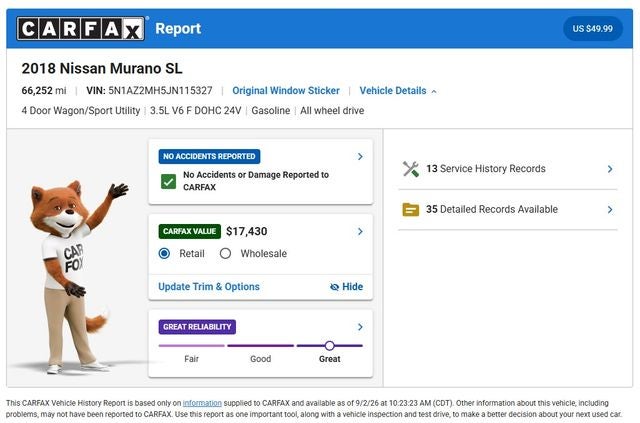Open 13 Service History Records row
640x423 pixels.
coord(508,169)
